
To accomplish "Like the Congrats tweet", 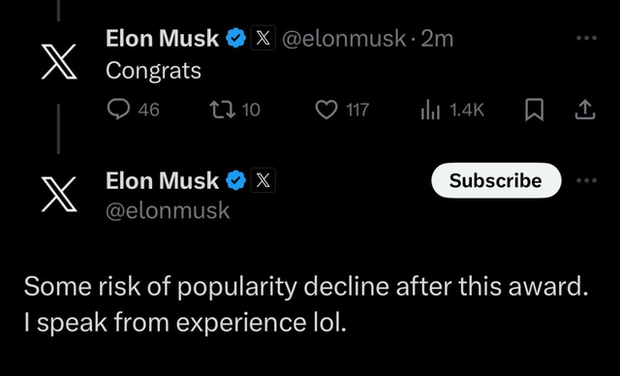I will (342, 110).
